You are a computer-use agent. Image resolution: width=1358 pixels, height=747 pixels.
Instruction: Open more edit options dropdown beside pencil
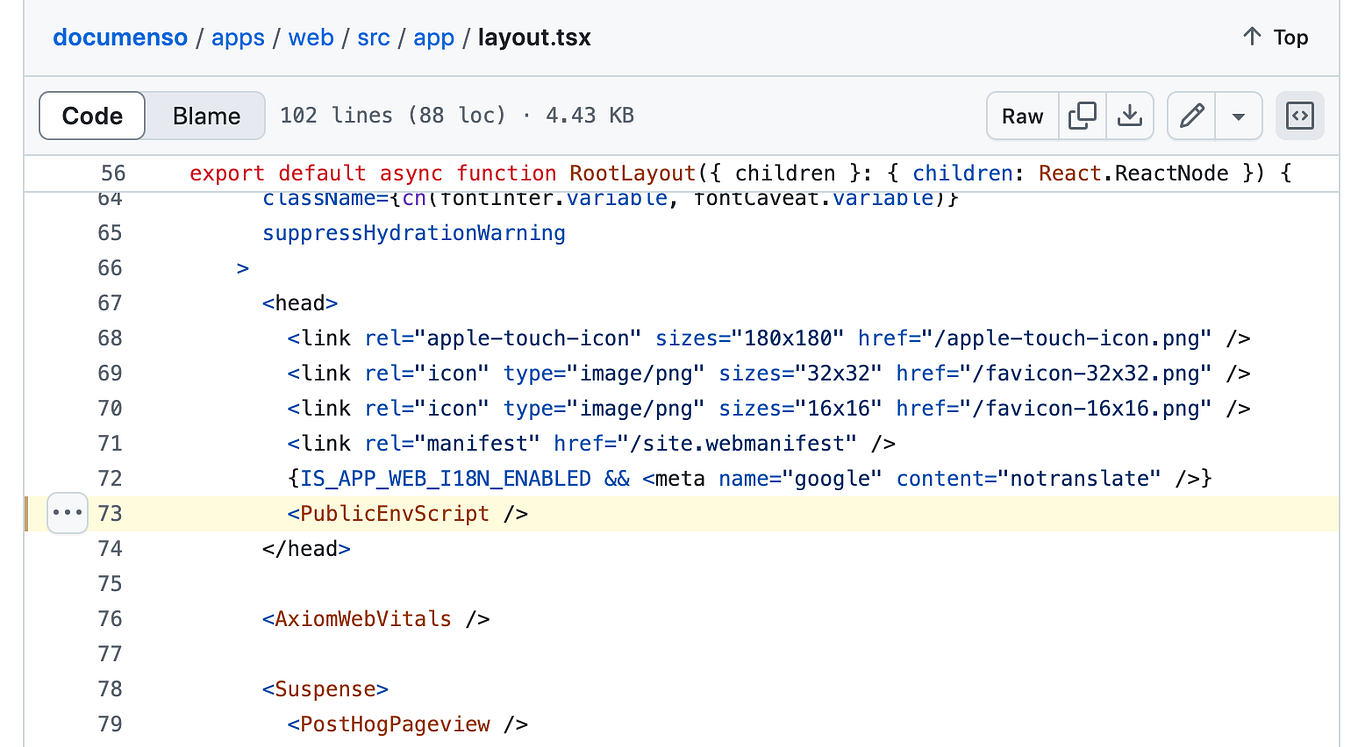1238,115
